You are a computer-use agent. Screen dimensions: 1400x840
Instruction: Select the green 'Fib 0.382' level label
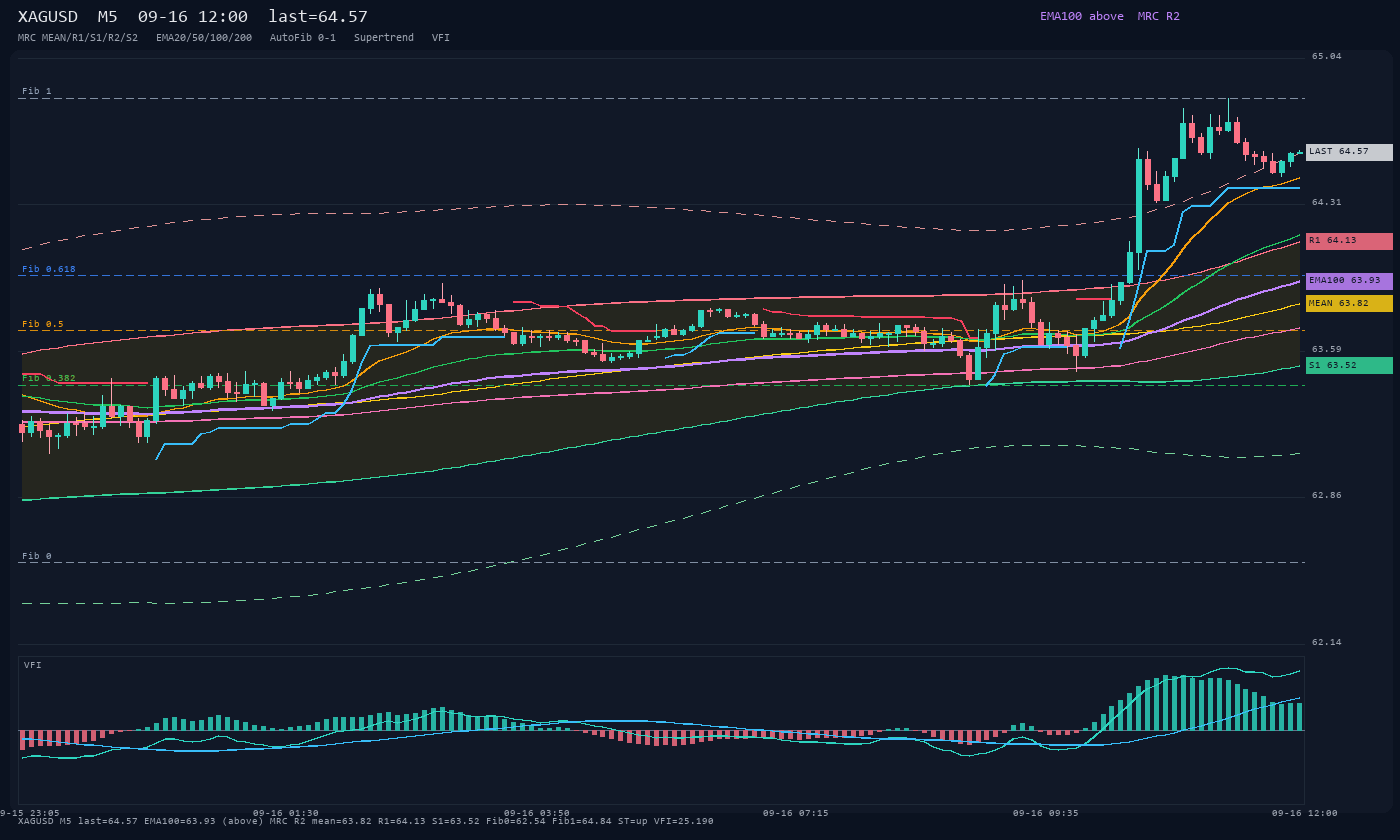click(49, 378)
